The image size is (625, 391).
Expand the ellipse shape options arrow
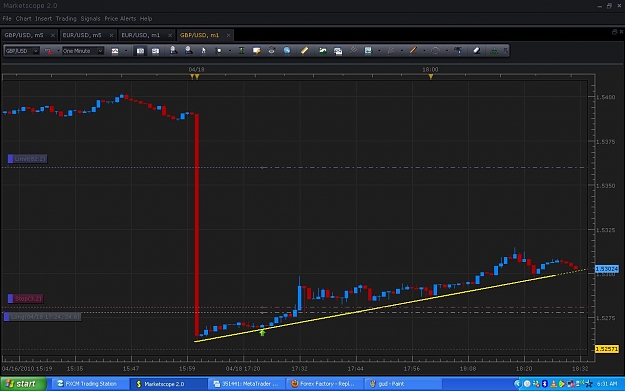446,51
